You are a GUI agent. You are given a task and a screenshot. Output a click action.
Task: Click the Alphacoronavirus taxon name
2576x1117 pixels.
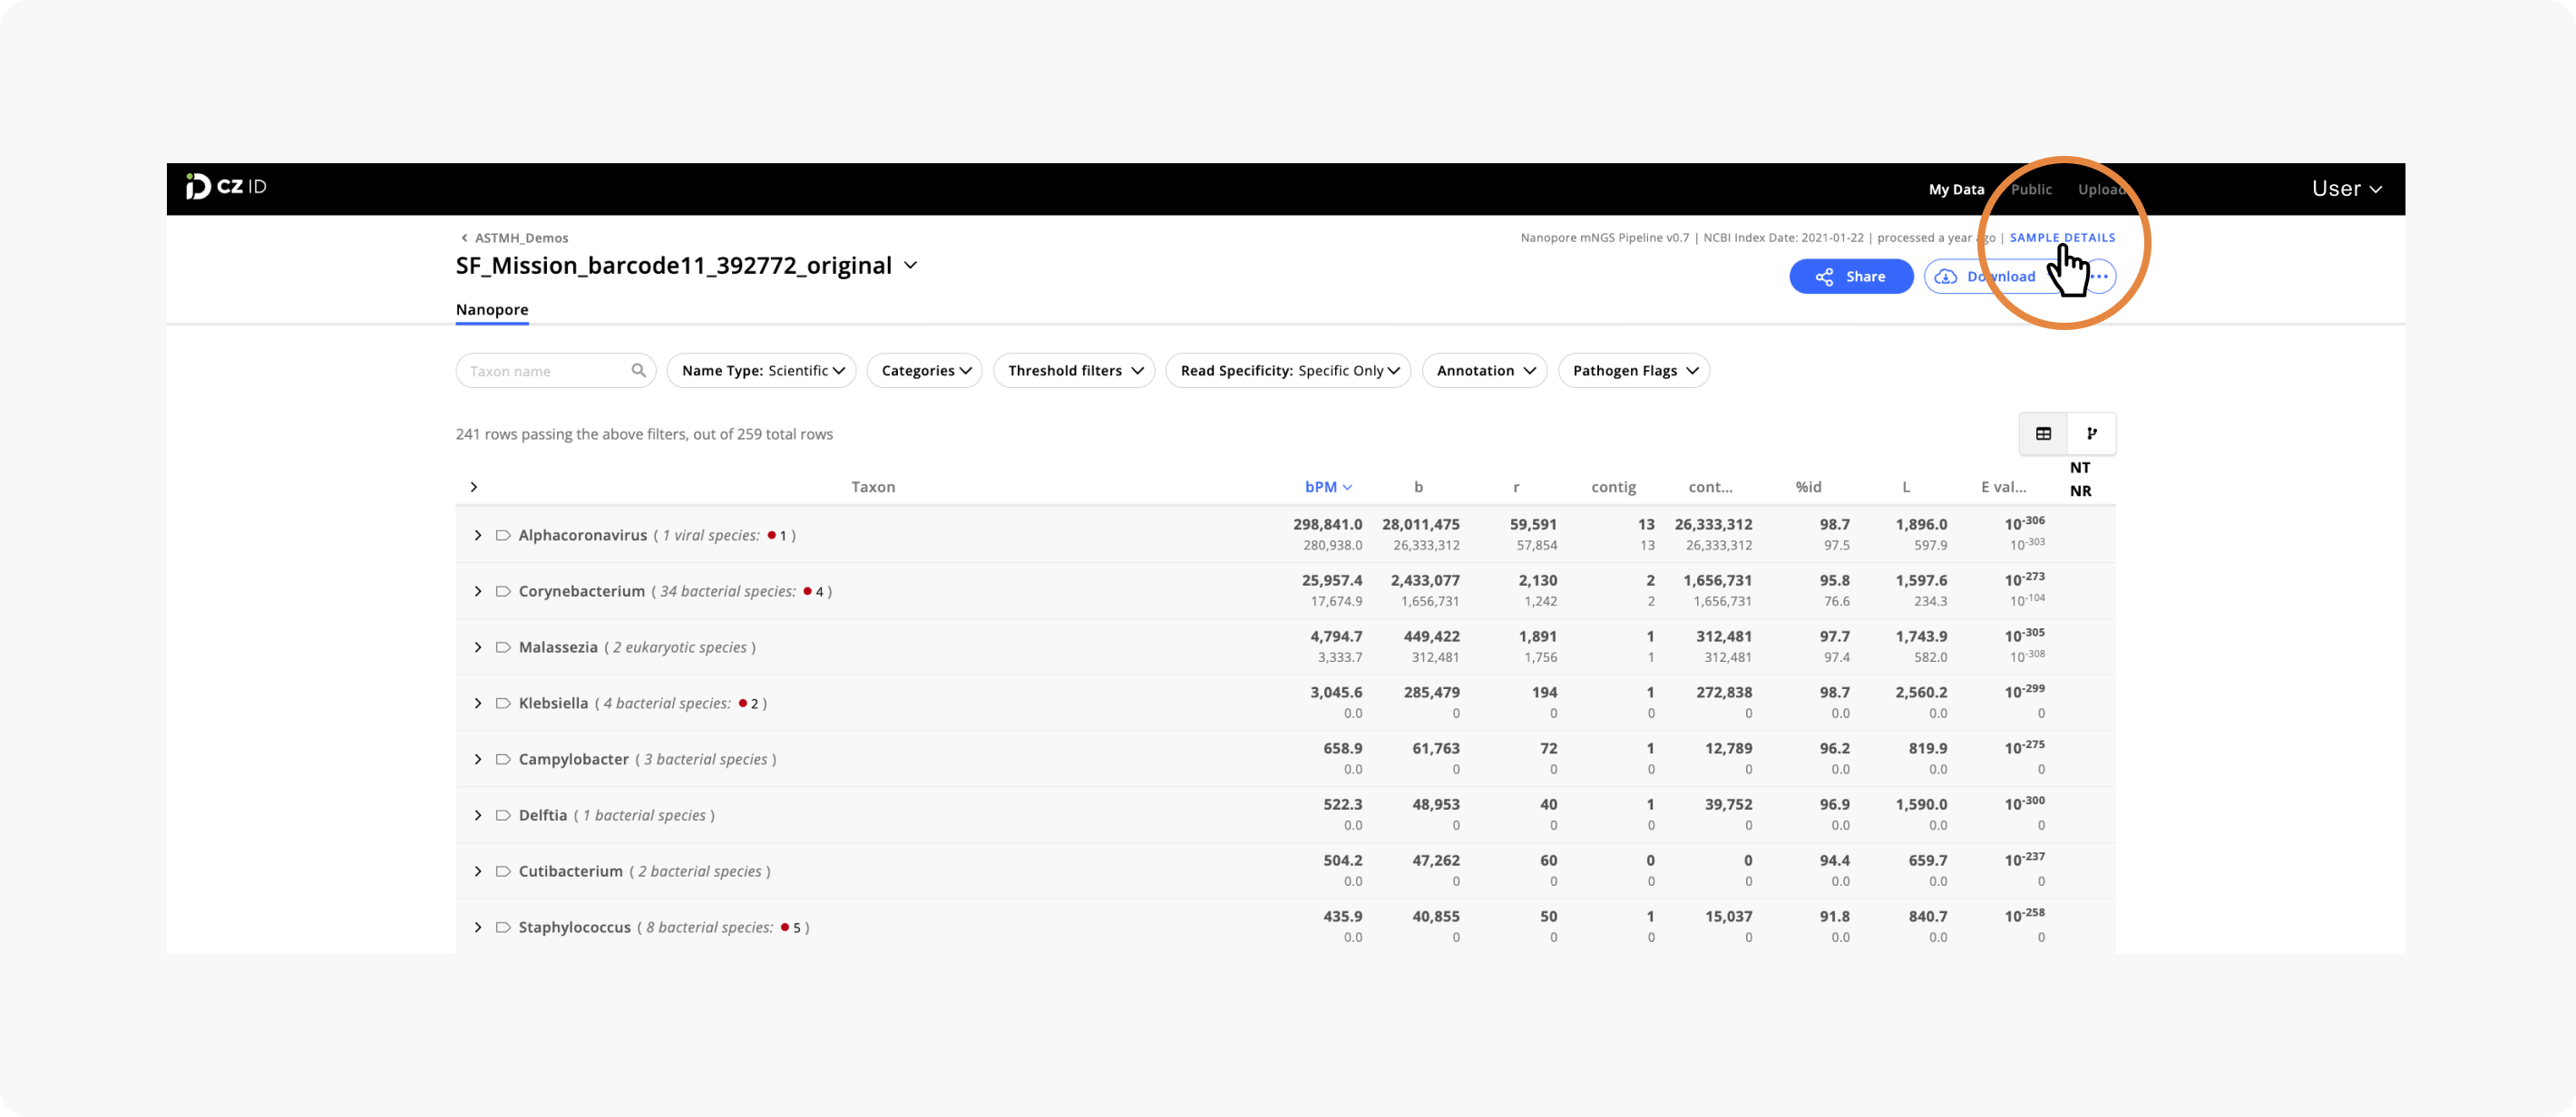583,535
